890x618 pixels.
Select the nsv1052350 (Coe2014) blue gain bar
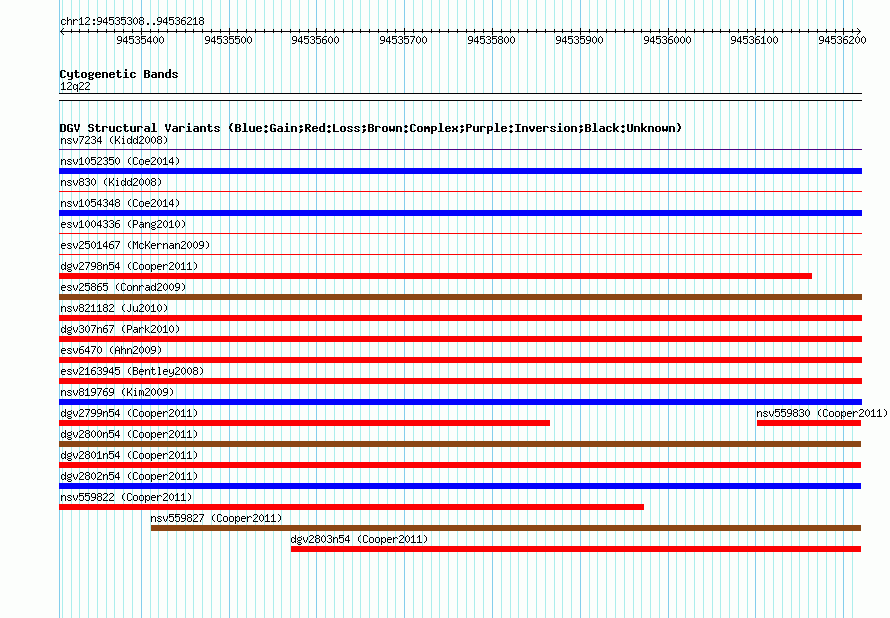click(460, 171)
